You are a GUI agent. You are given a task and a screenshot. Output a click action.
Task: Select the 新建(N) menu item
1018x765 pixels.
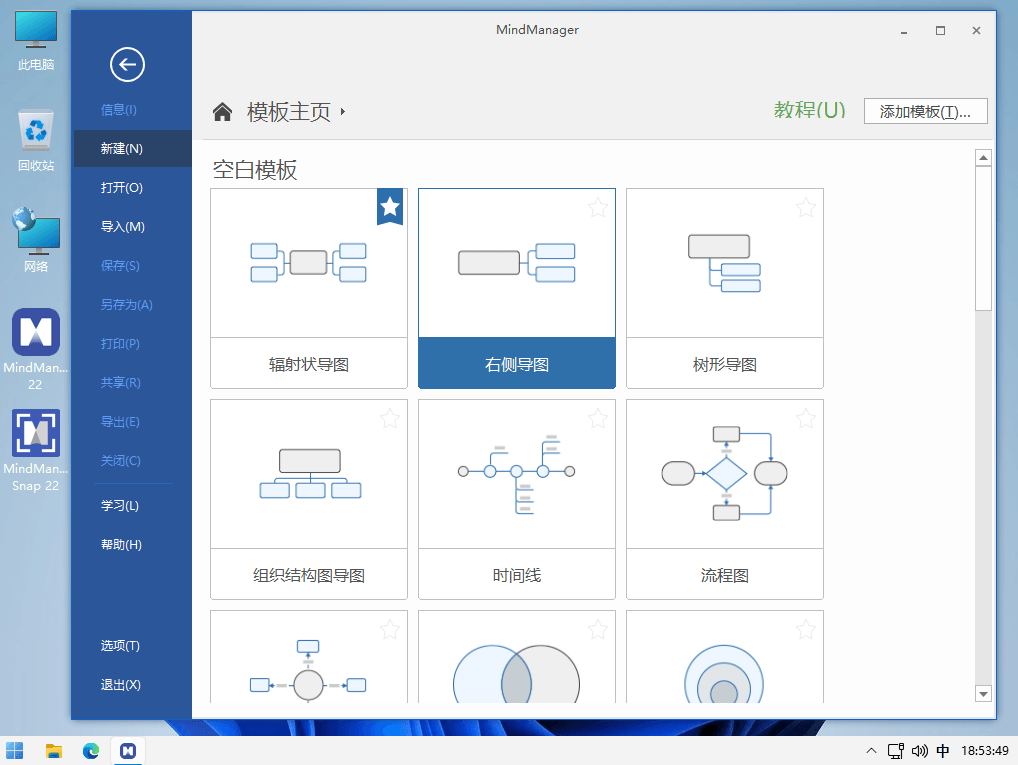[133, 149]
